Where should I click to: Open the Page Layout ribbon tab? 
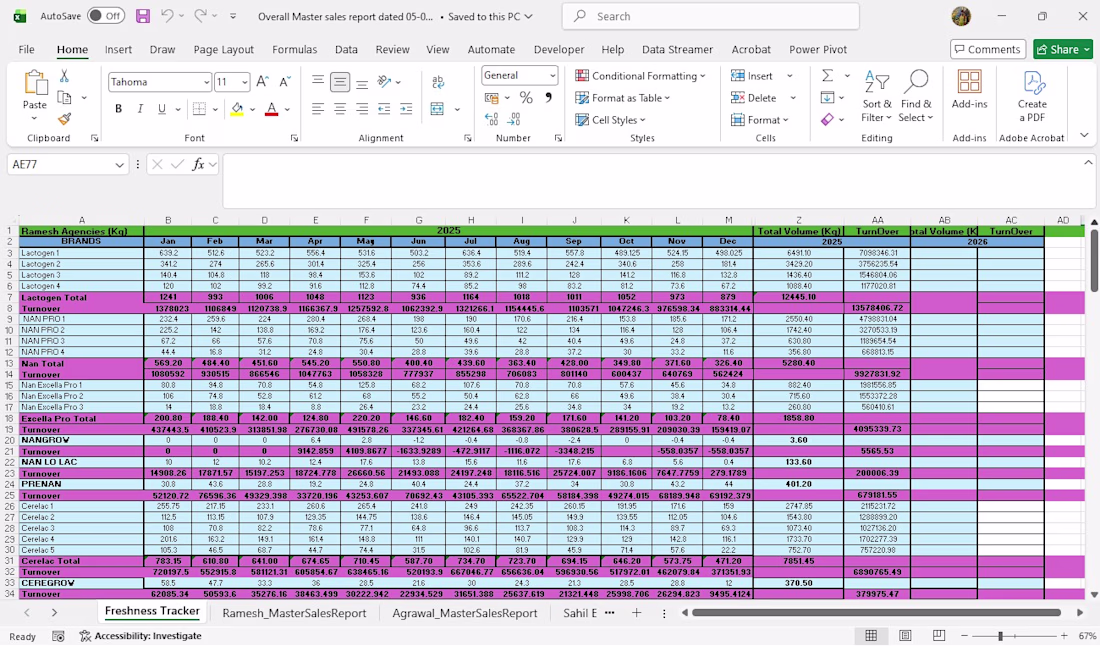click(223, 50)
